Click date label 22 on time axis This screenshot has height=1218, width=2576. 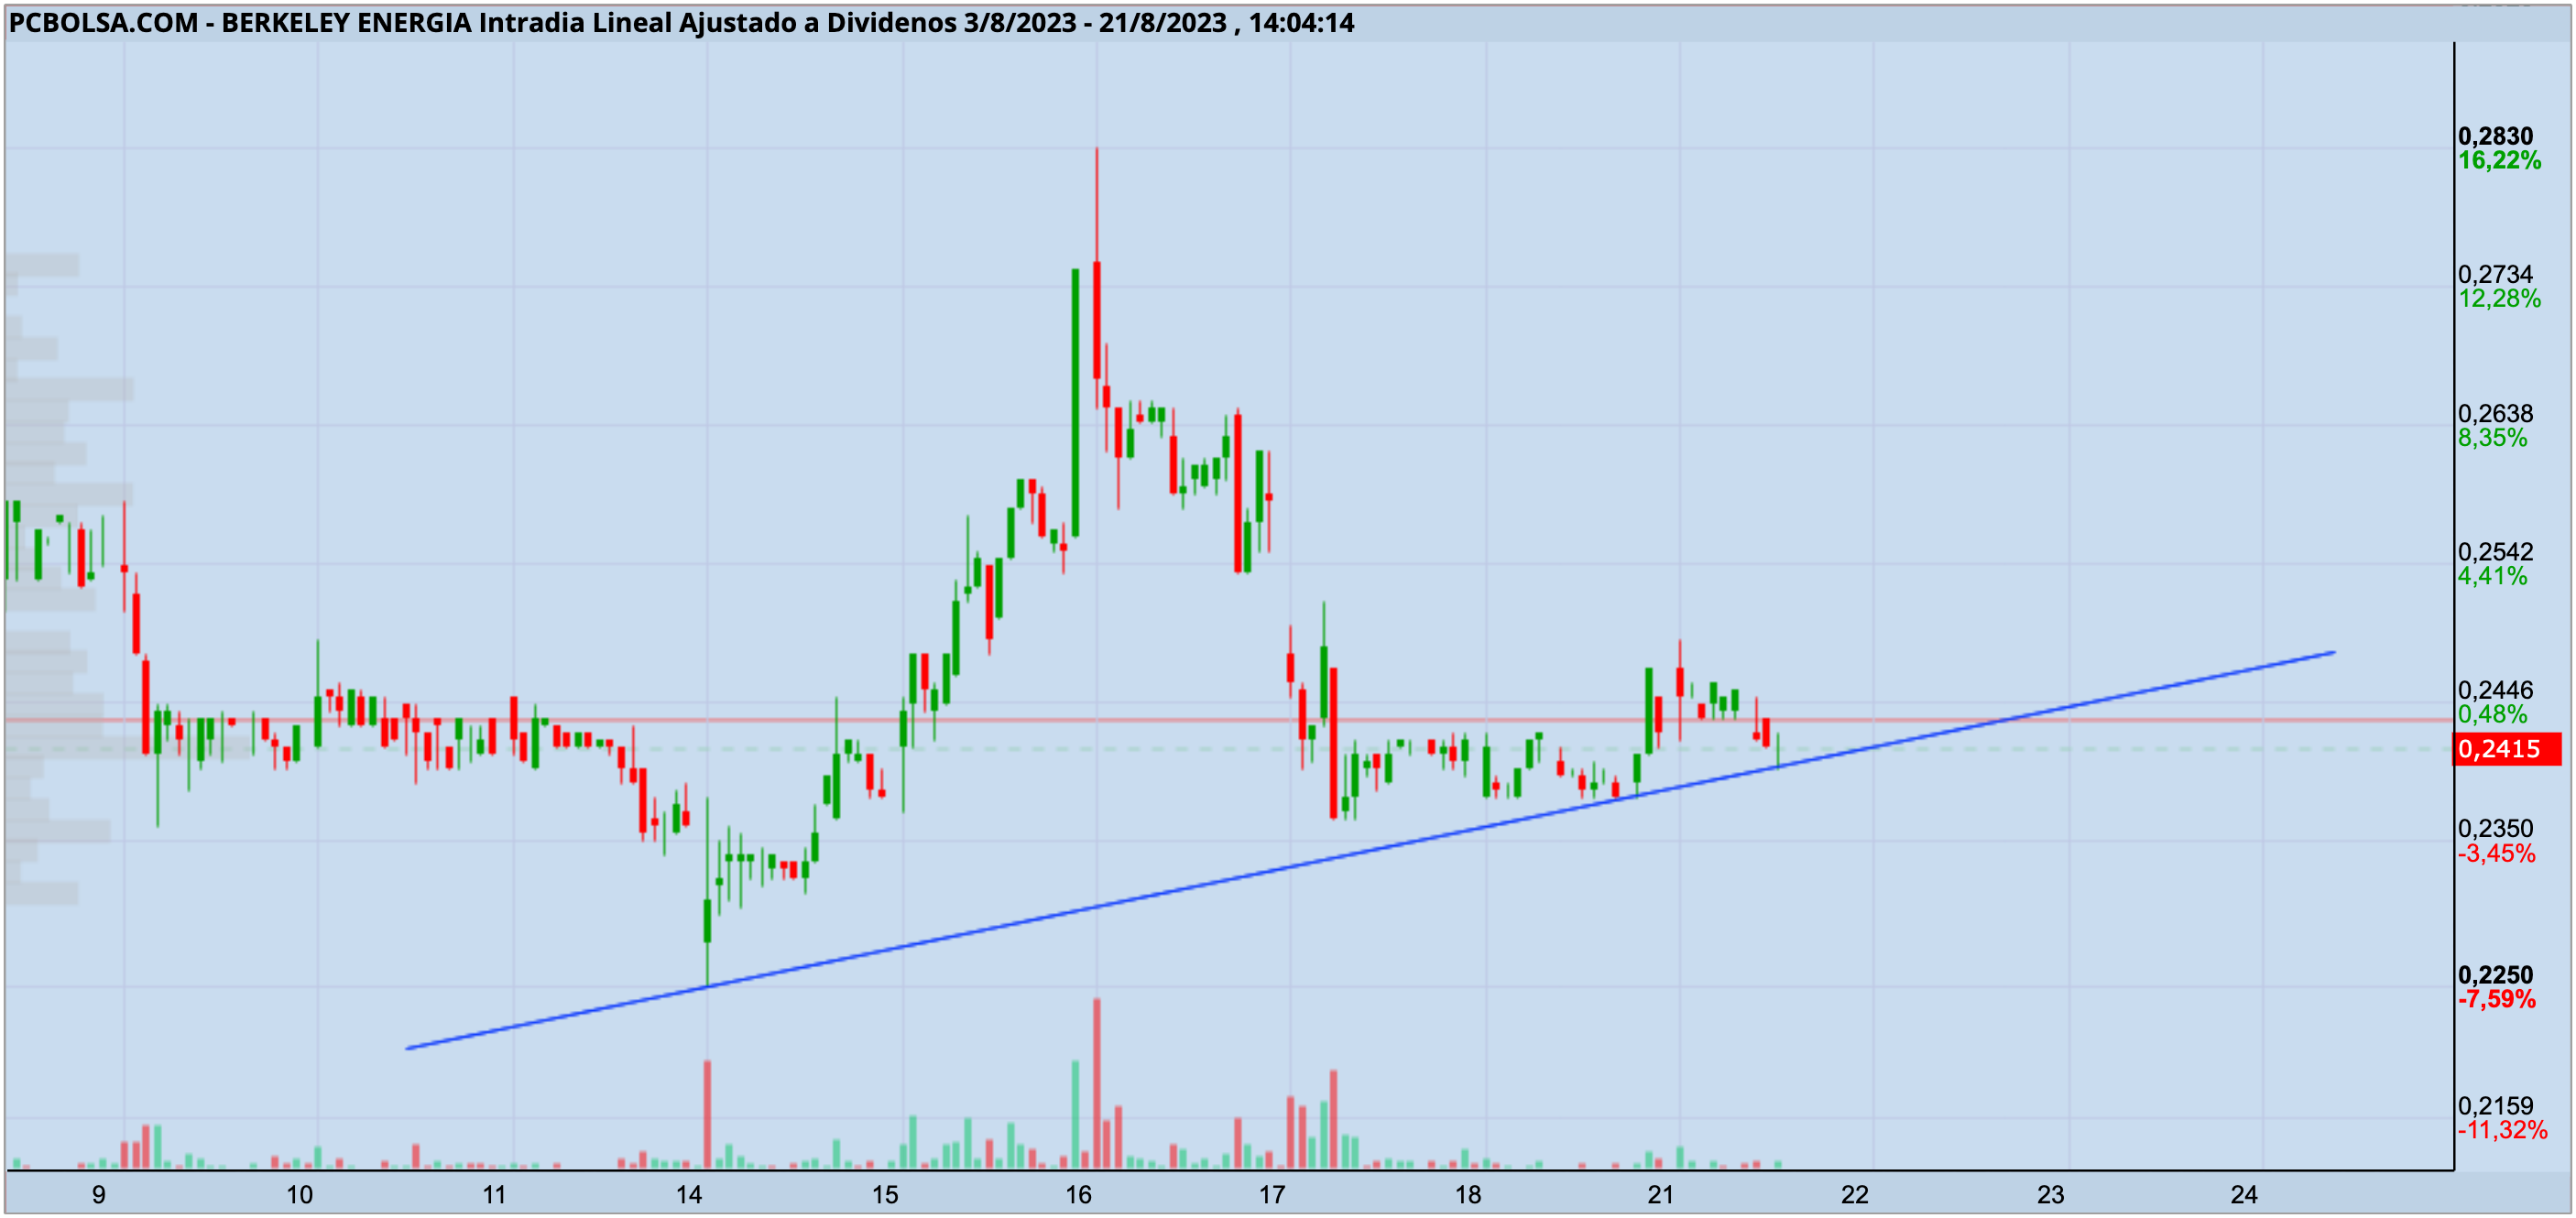(x=1855, y=1194)
